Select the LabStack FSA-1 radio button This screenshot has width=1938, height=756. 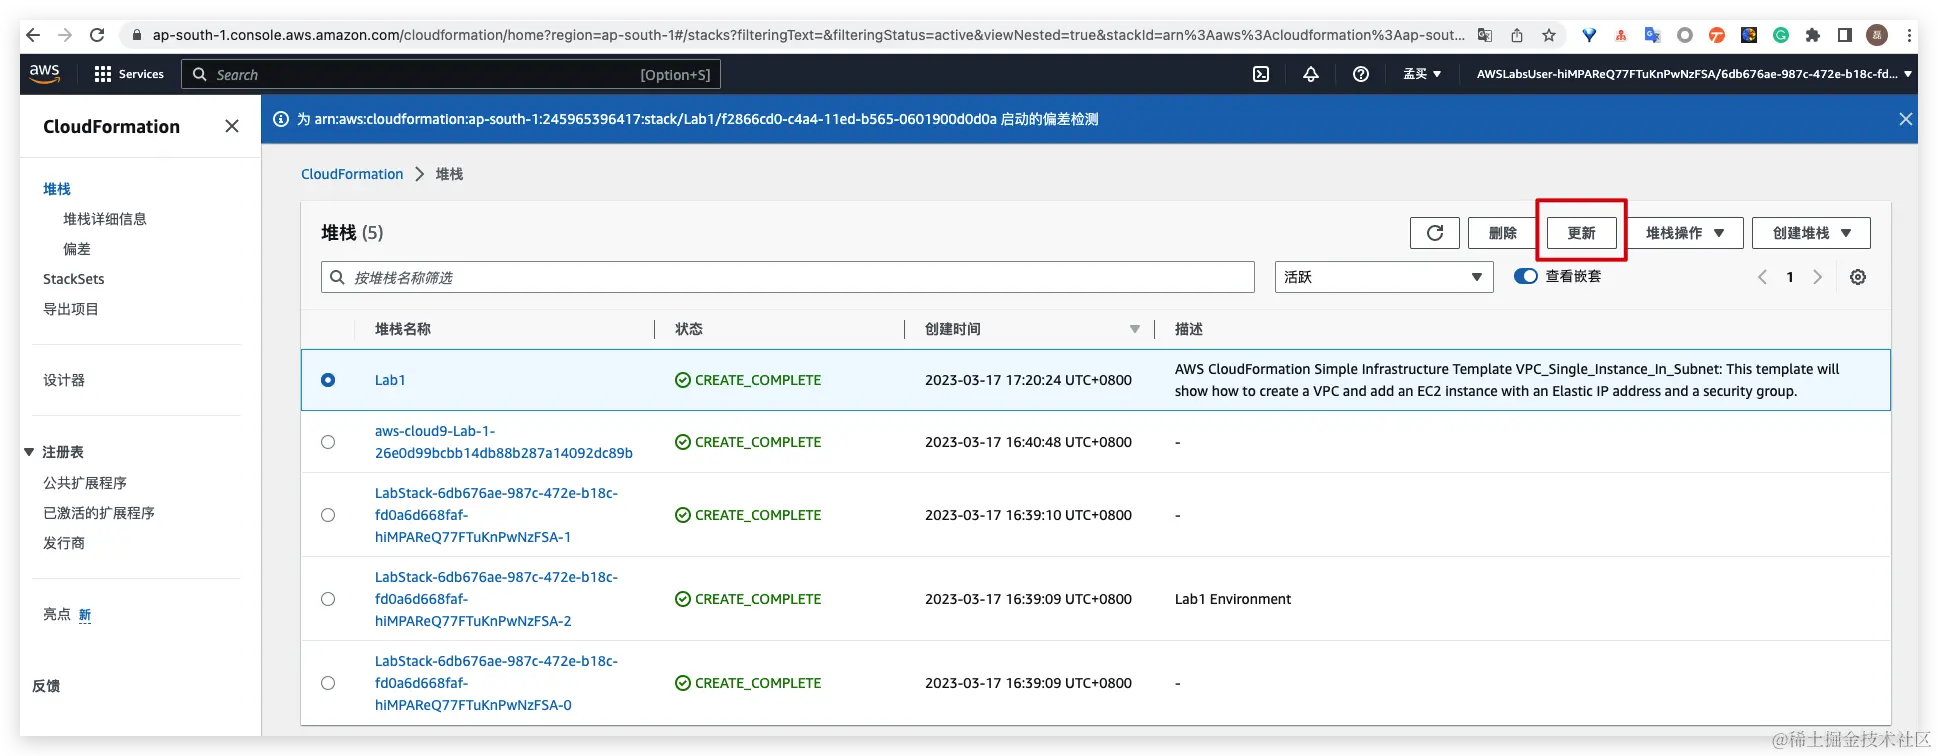[x=328, y=515]
